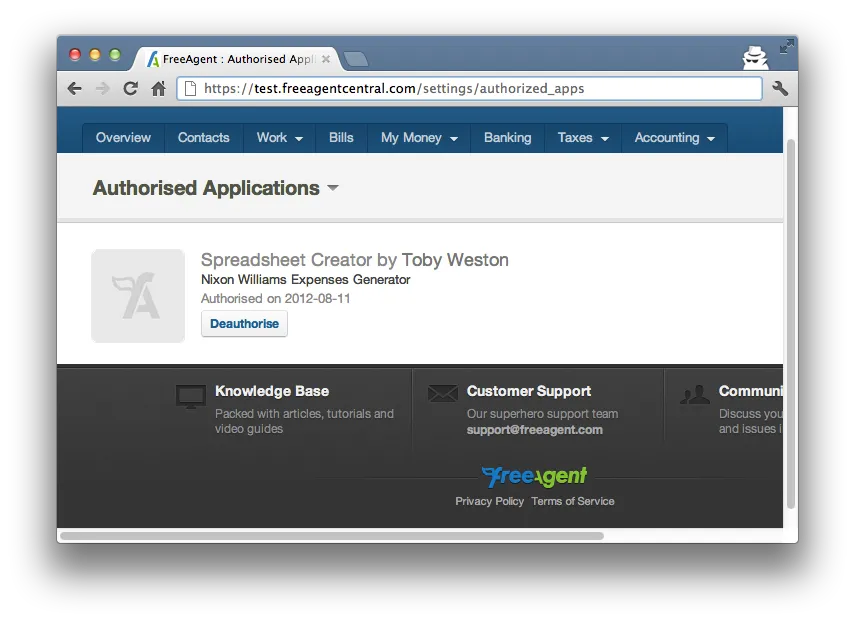The image size is (855, 622).
Task: Click the support@freeagent.com email link
Action: click(534, 430)
